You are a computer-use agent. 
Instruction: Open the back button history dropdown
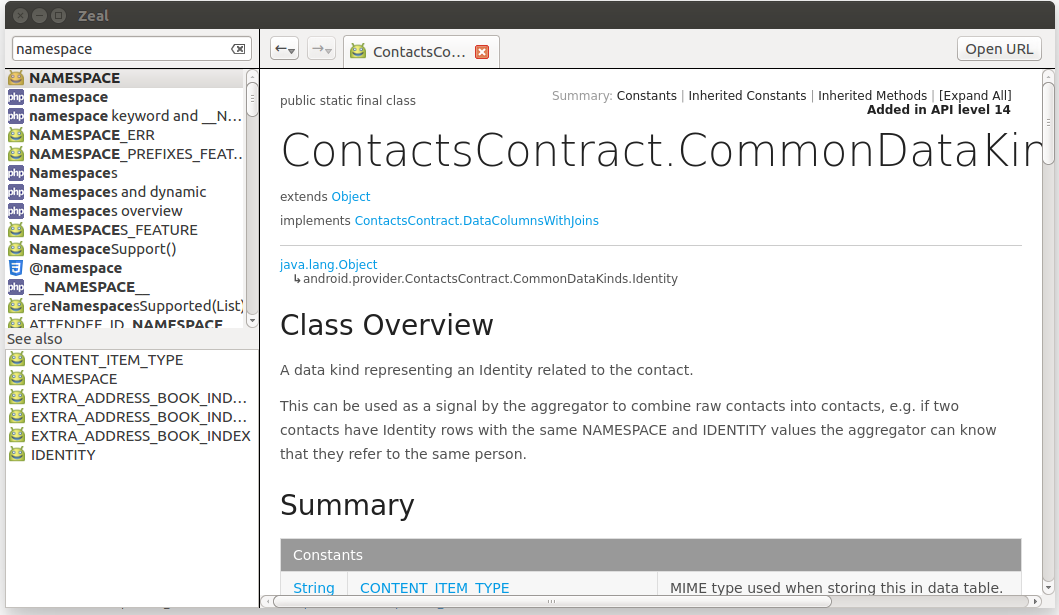[x=291, y=52]
